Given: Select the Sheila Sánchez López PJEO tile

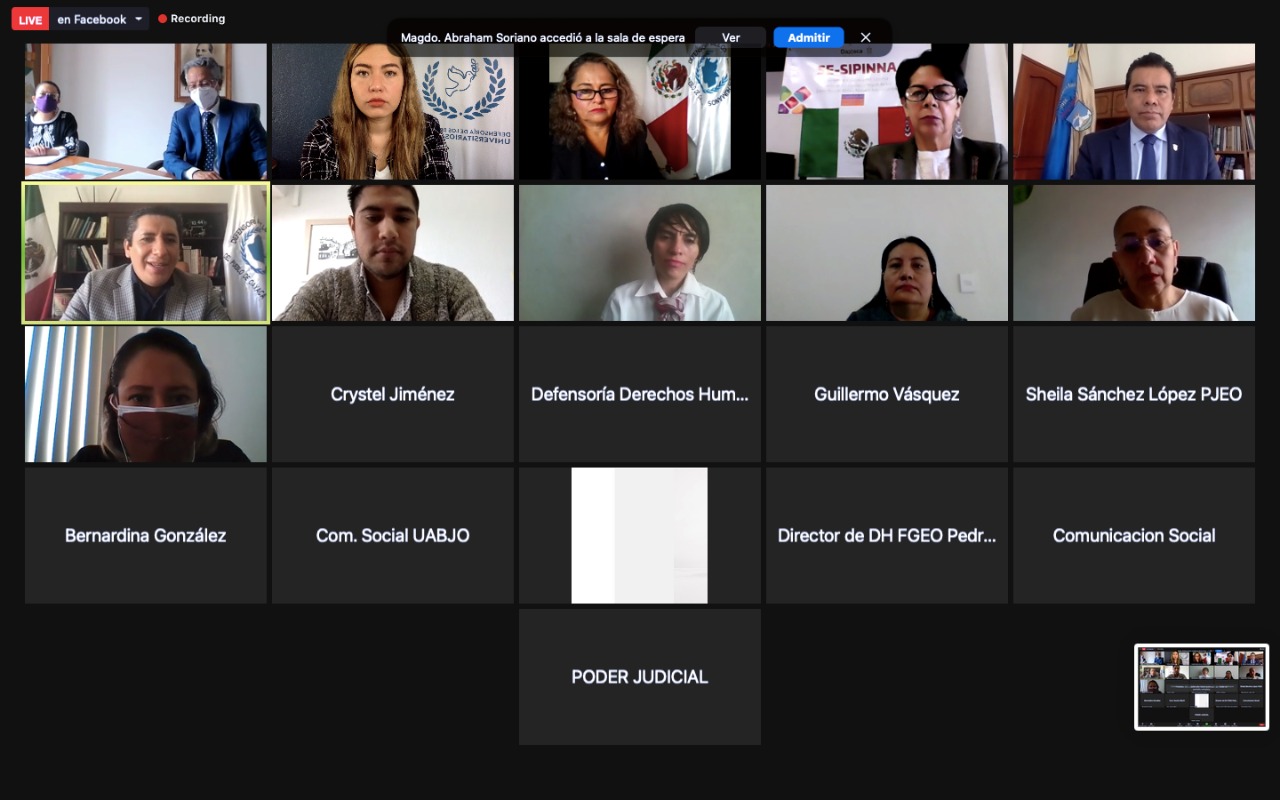Looking at the screenshot, I should tap(1134, 394).
